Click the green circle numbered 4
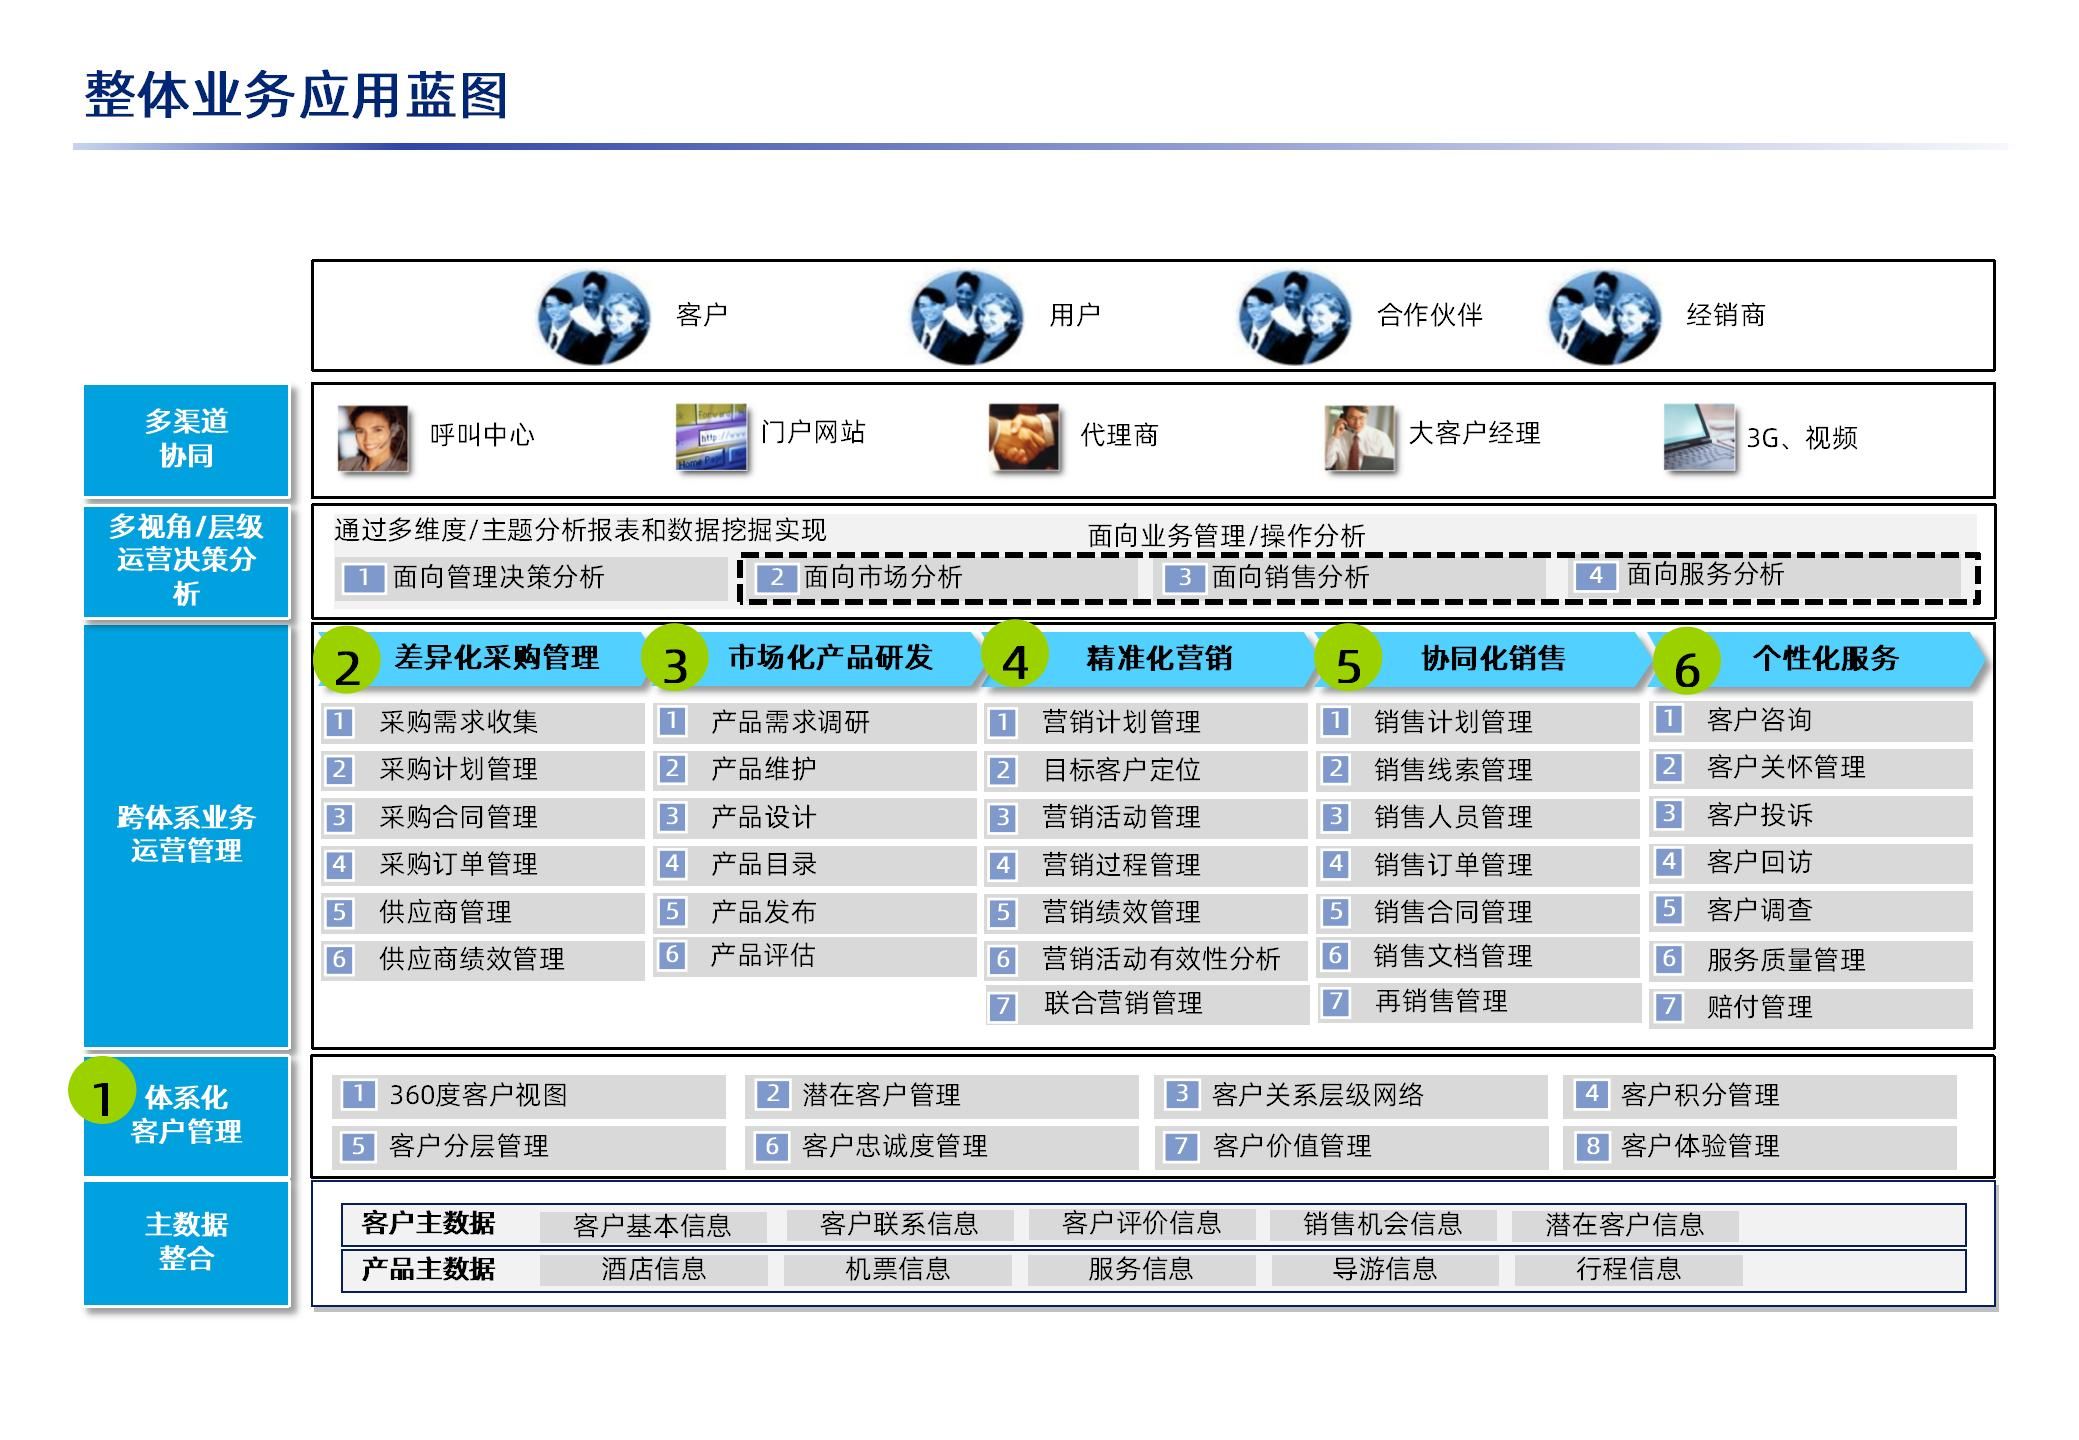 click(1014, 658)
